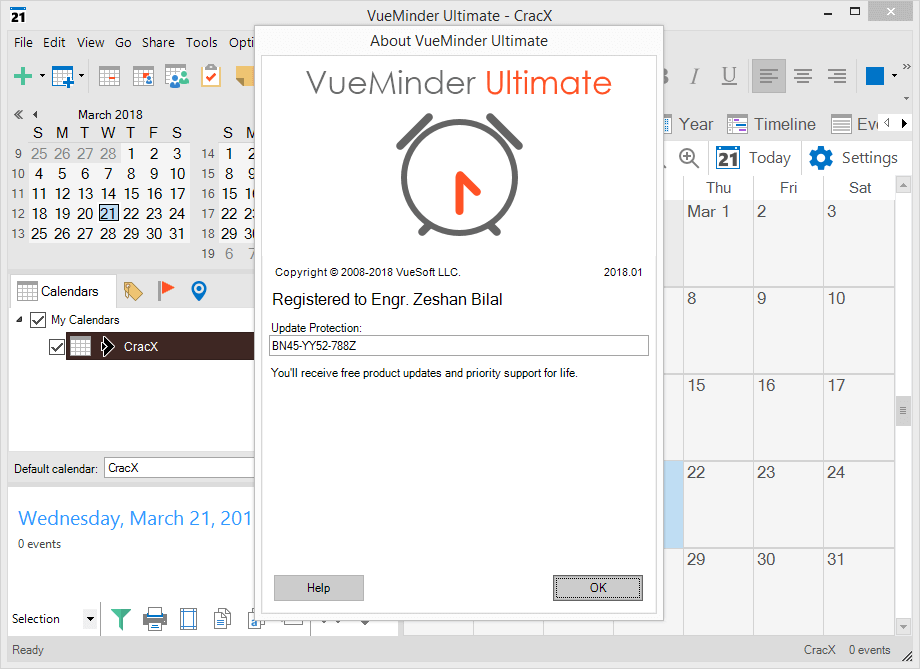Click Friday March 16 in the month view

(789, 418)
